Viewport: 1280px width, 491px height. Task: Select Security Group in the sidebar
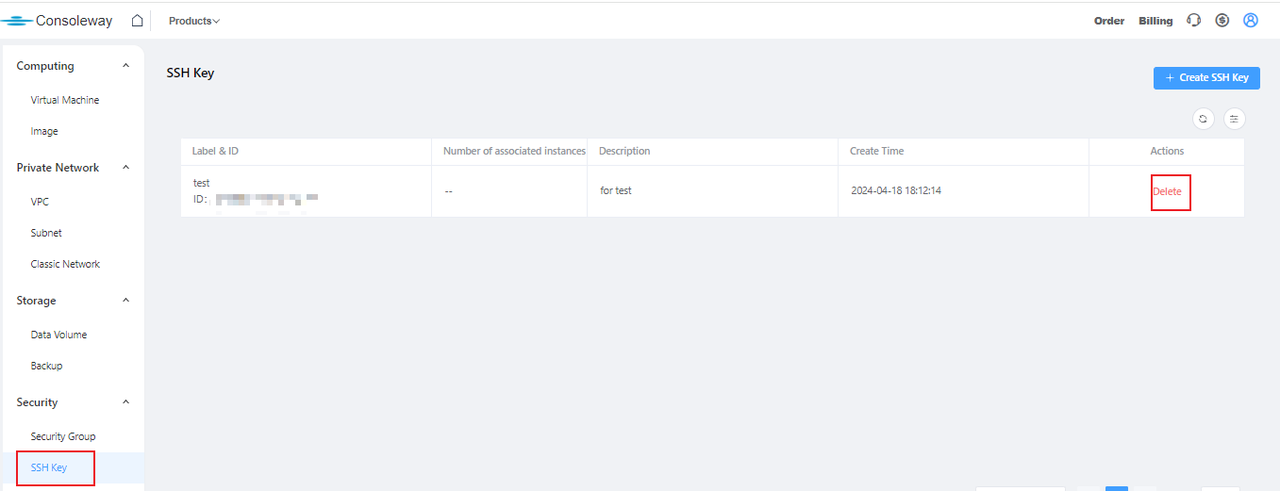[63, 437]
